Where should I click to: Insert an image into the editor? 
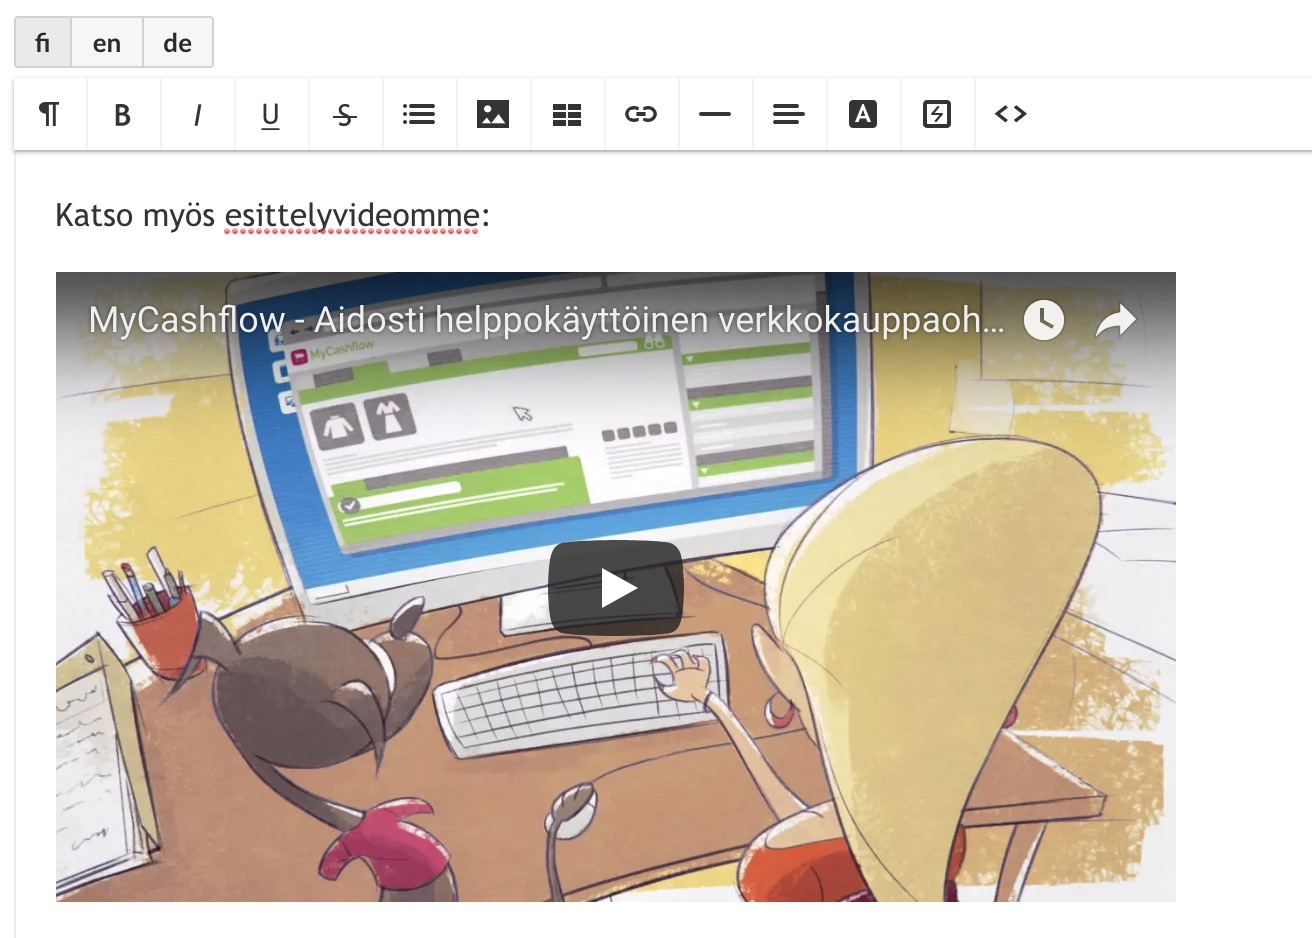(x=493, y=114)
